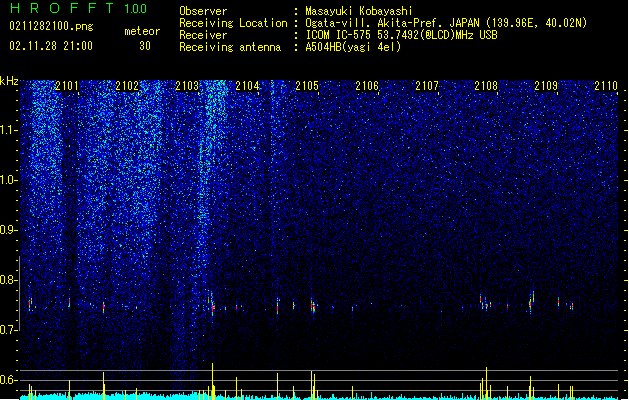Click the 2102 time marker
The image size is (629, 400).
127,86
